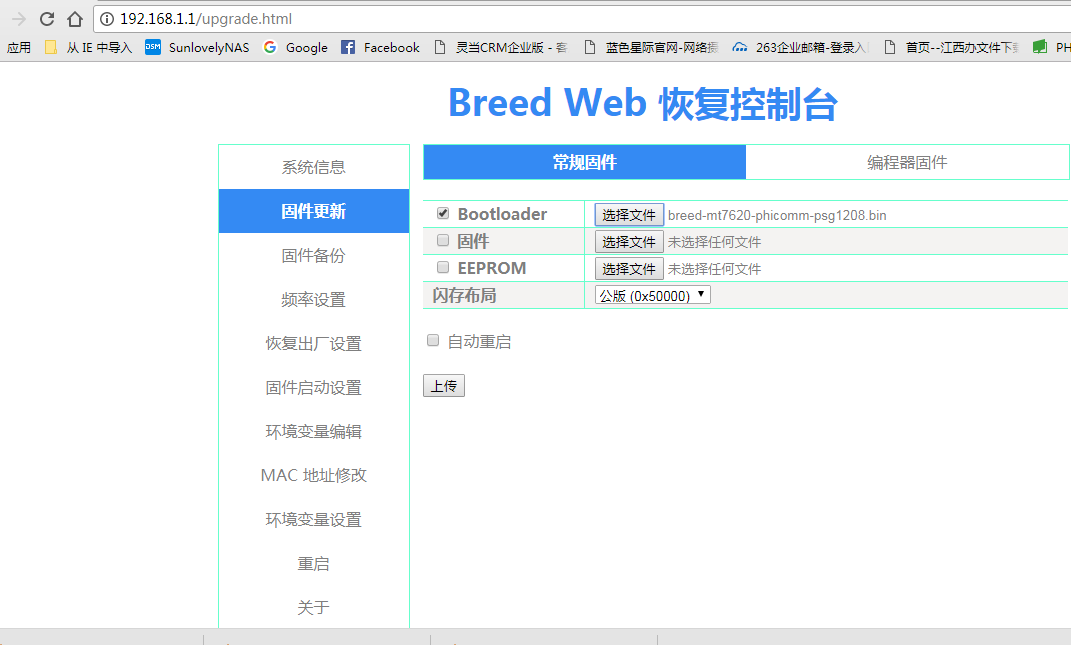The image size is (1071, 645).
Task: Click the browser reload icon
Action: pyautogui.click(x=47, y=19)
